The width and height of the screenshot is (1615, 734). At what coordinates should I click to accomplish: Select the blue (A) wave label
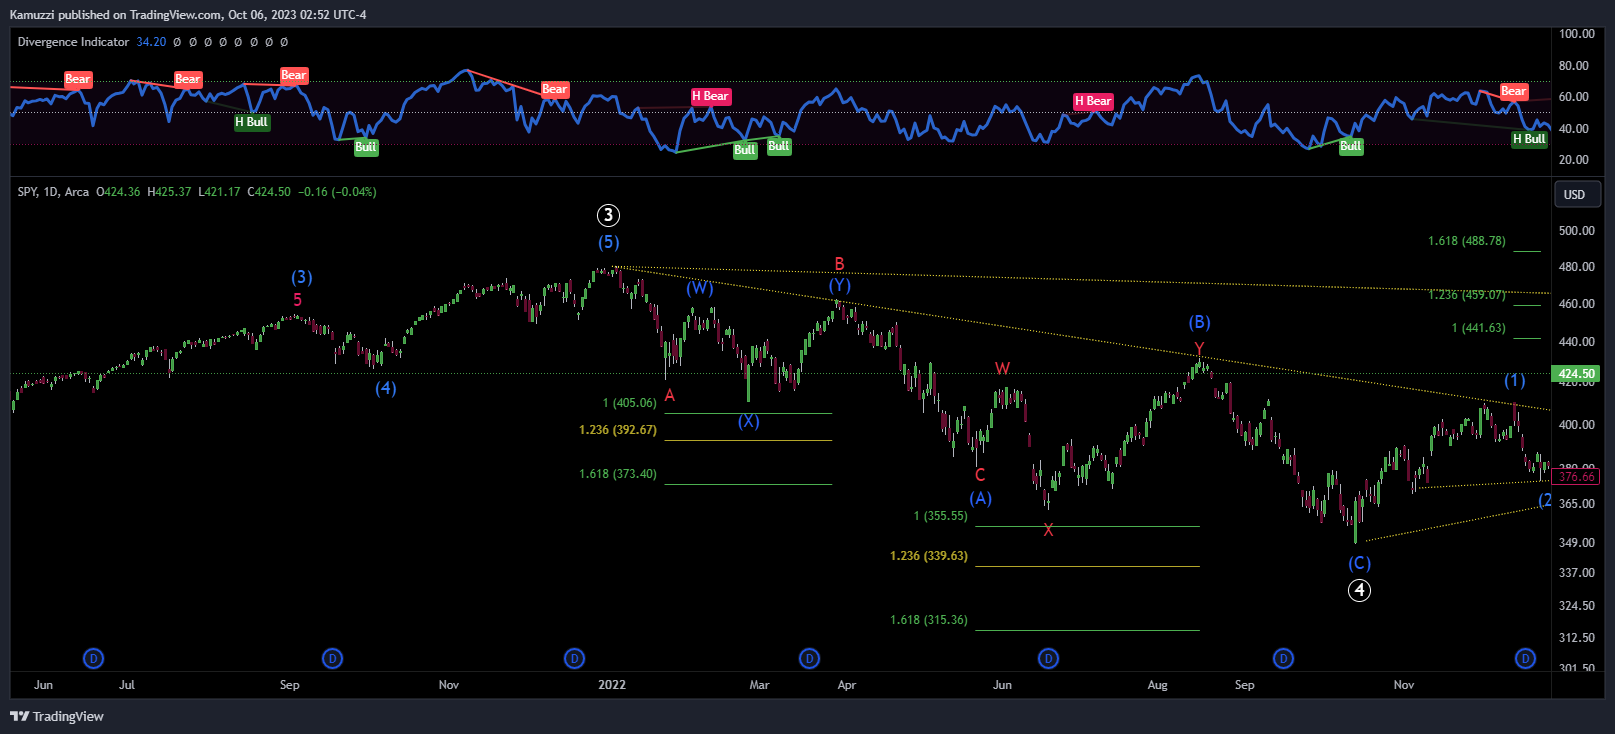tap(980, 498)
